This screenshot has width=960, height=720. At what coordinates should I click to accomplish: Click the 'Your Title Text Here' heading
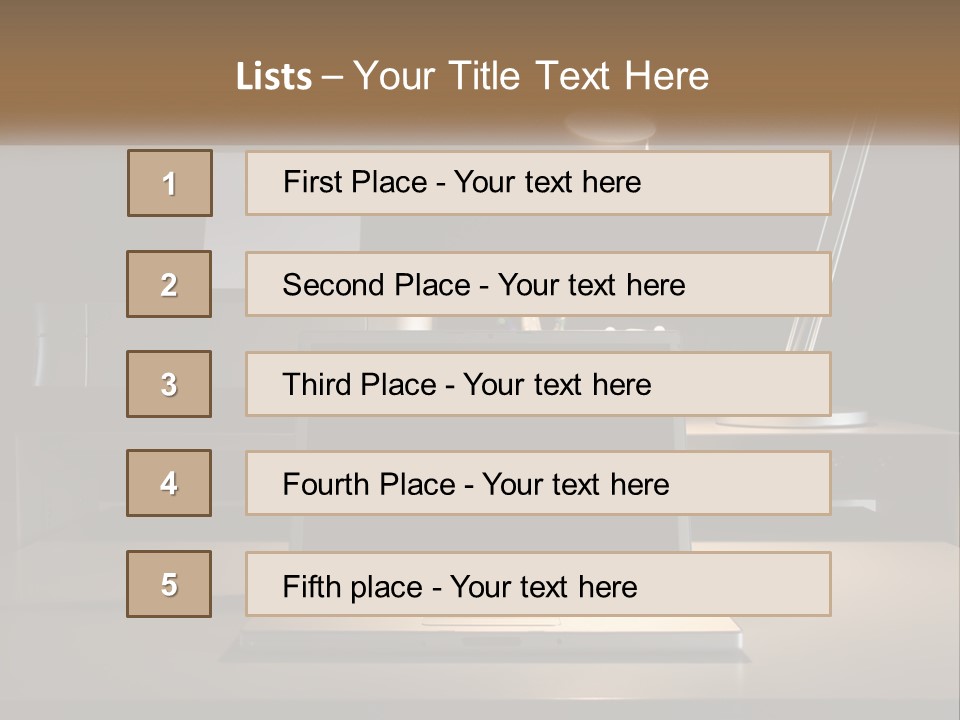[531, 77]
